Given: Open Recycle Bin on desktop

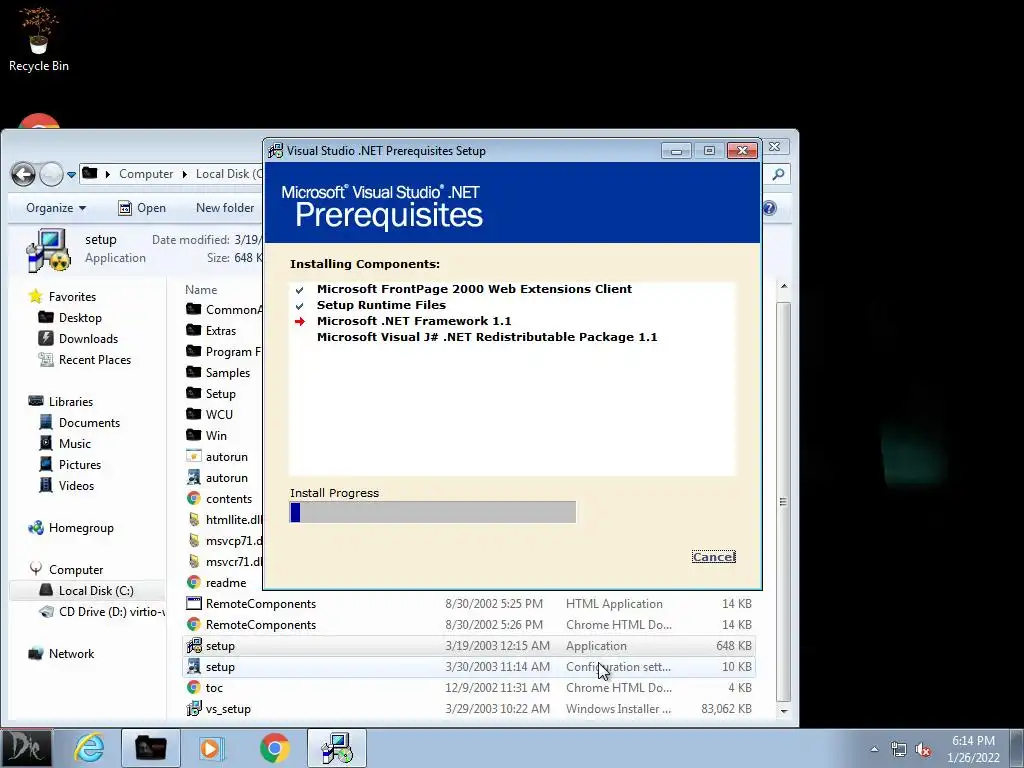Looking at the screenshot, I should [39, 39].
